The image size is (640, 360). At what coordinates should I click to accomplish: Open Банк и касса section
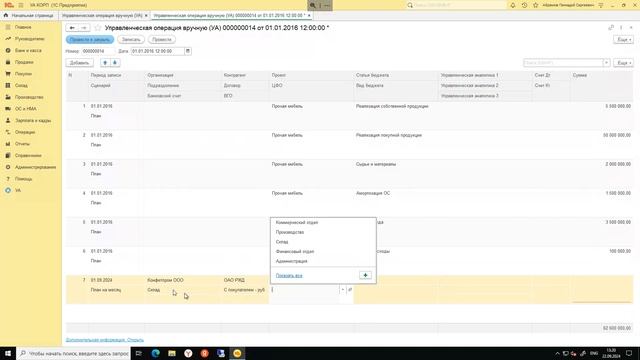pos(28,50)
